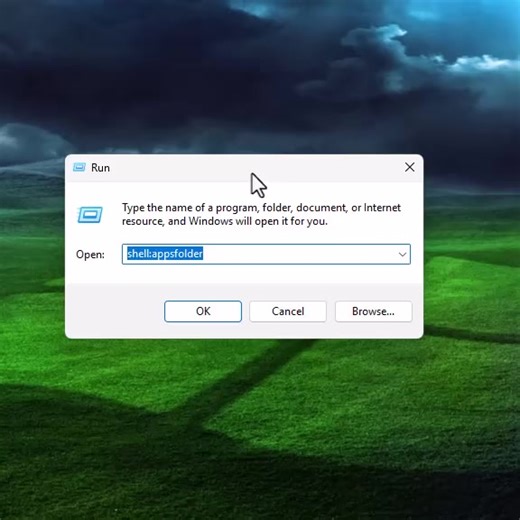The height and width of the screenshot is (520, 520).
Task: Click the Cancel button
Action: pos(288,311)
